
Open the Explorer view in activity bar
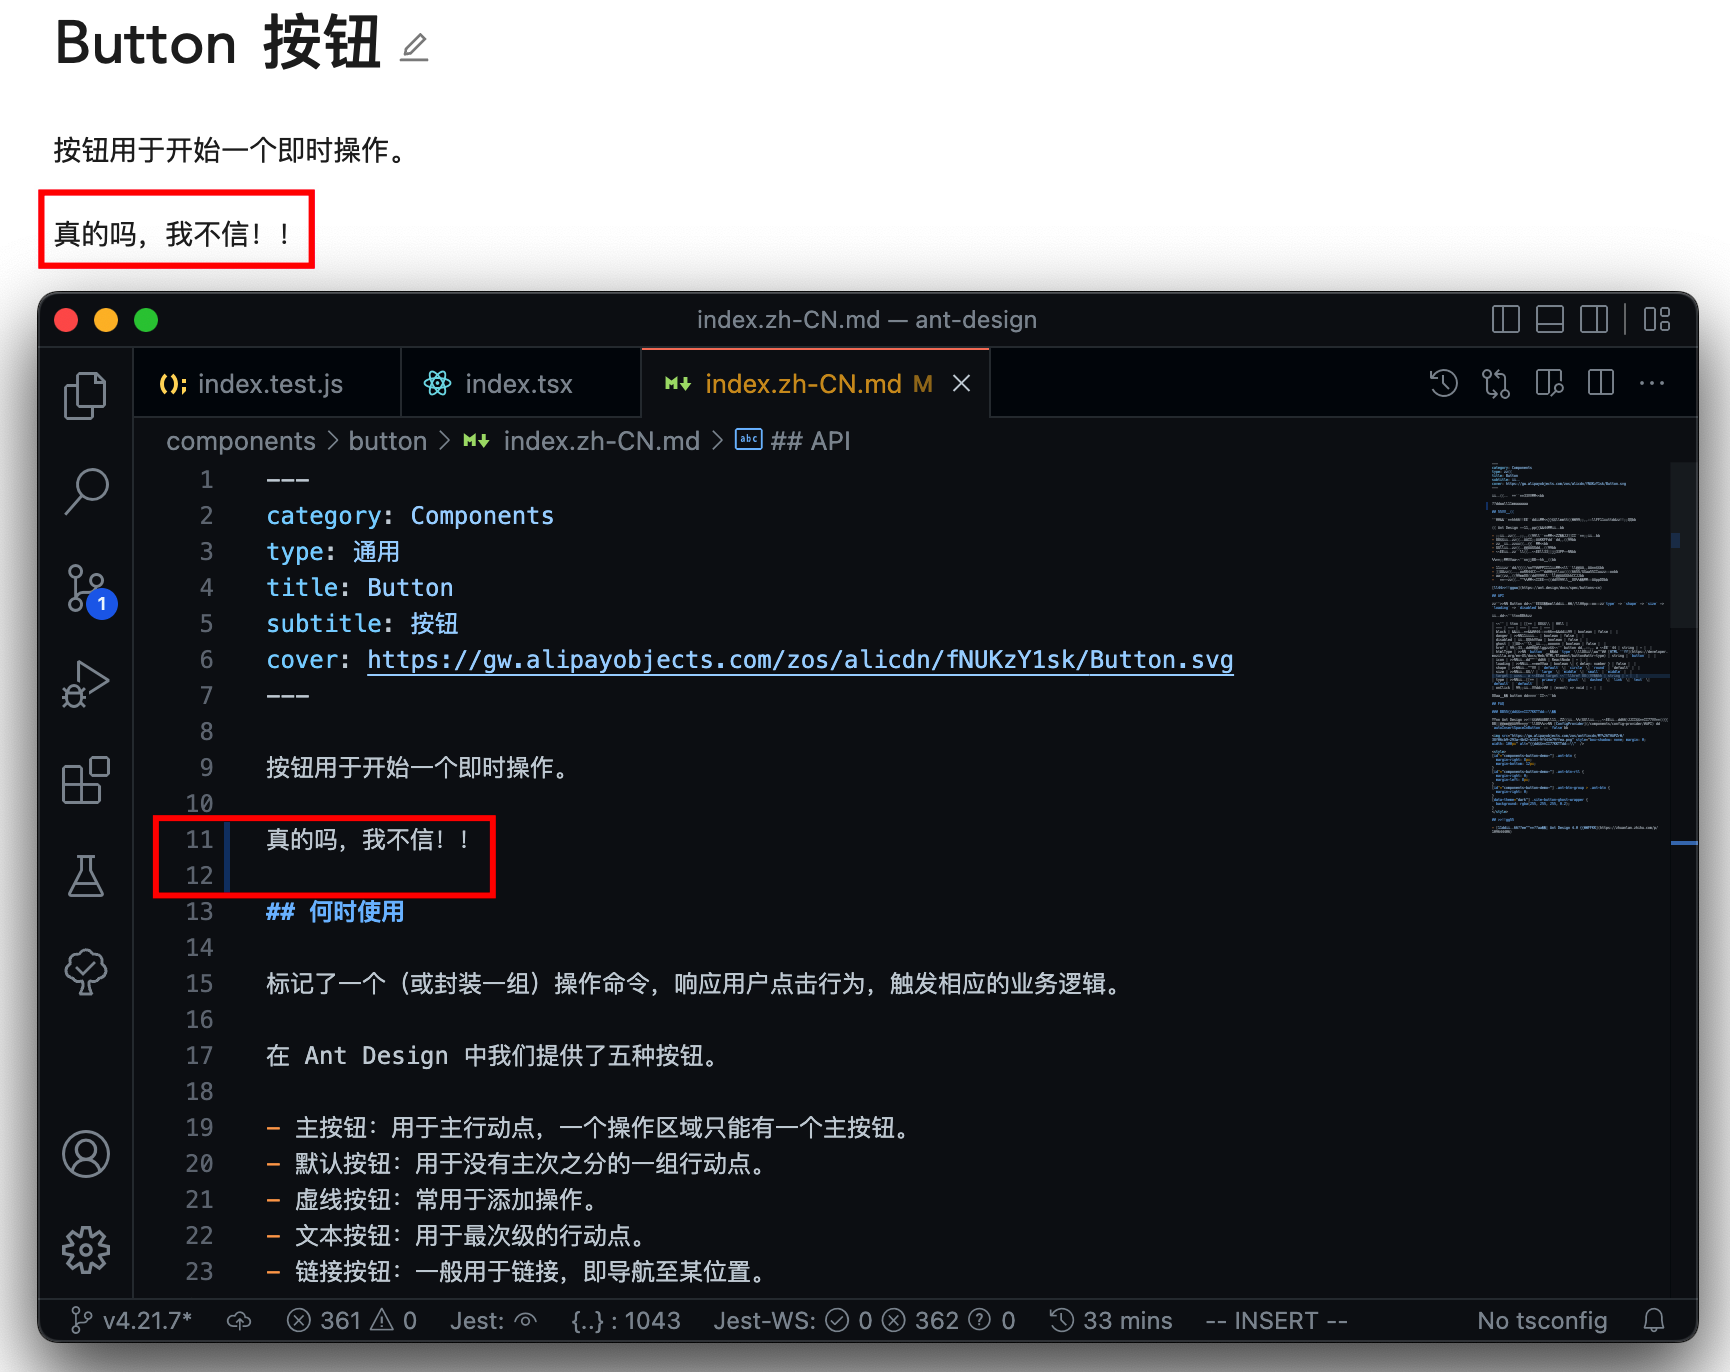pyautogui.click(x=85, y=396)
